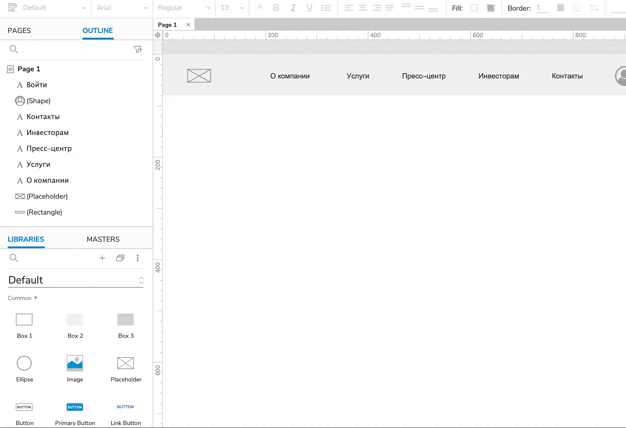Viewport: 626px width, 428px height.
Task: Switch to the OUTLINE tab
Action: [97, 30]
